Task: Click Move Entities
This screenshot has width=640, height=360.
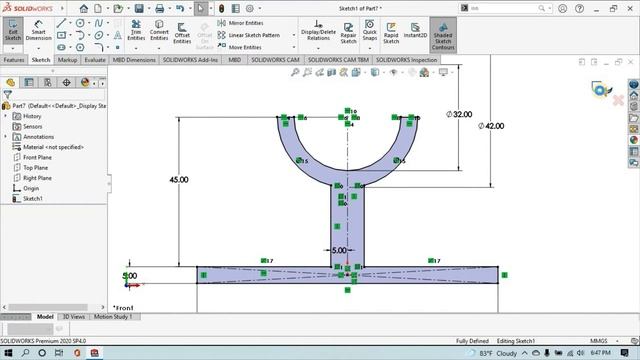Action: pyautogui.click(x=240, y=47)
